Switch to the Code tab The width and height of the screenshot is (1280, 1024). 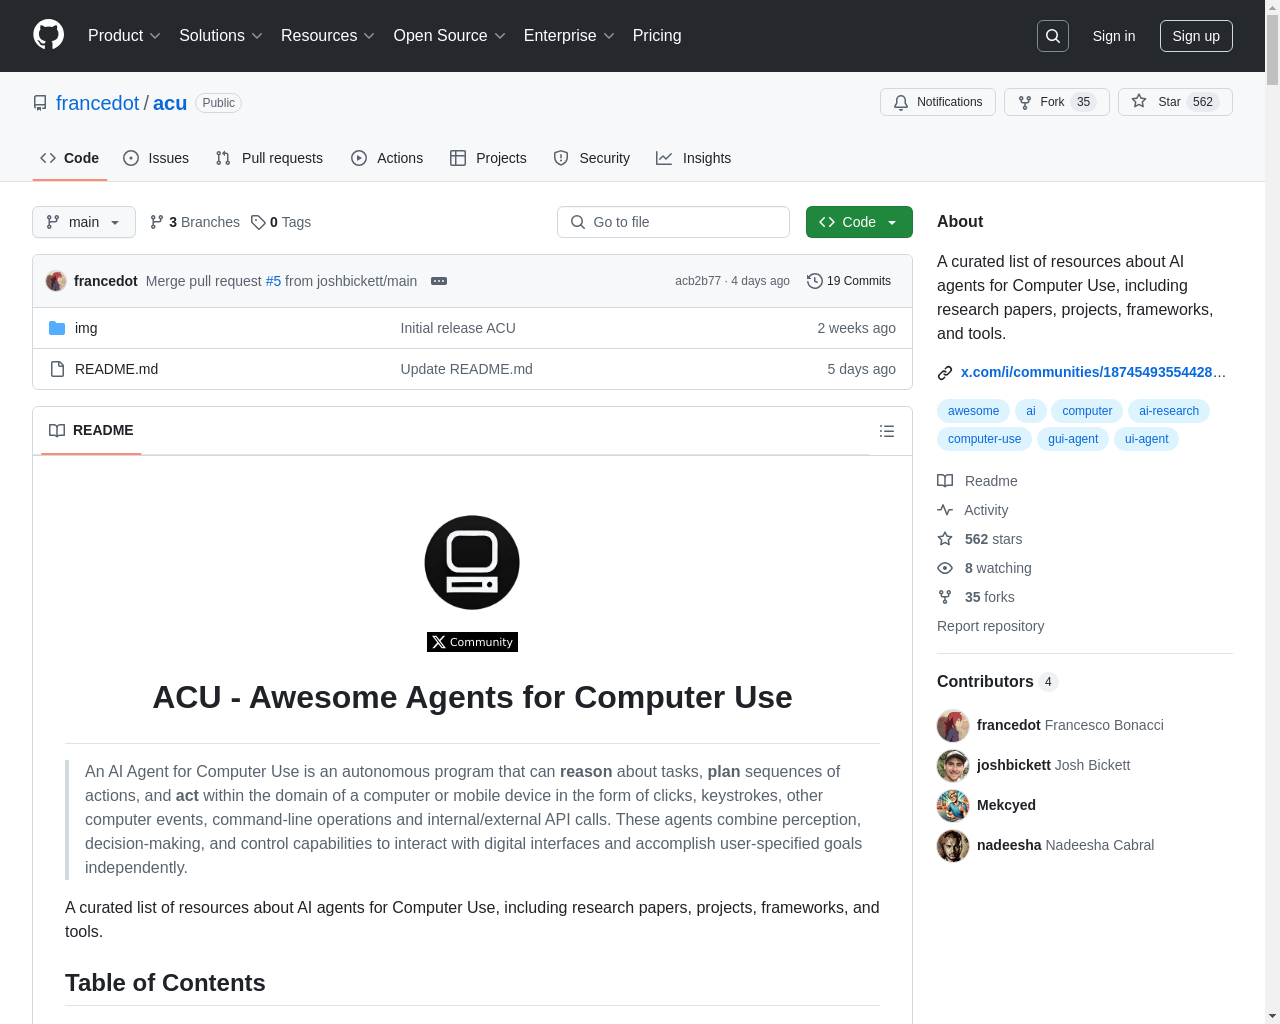pos(70,158)
